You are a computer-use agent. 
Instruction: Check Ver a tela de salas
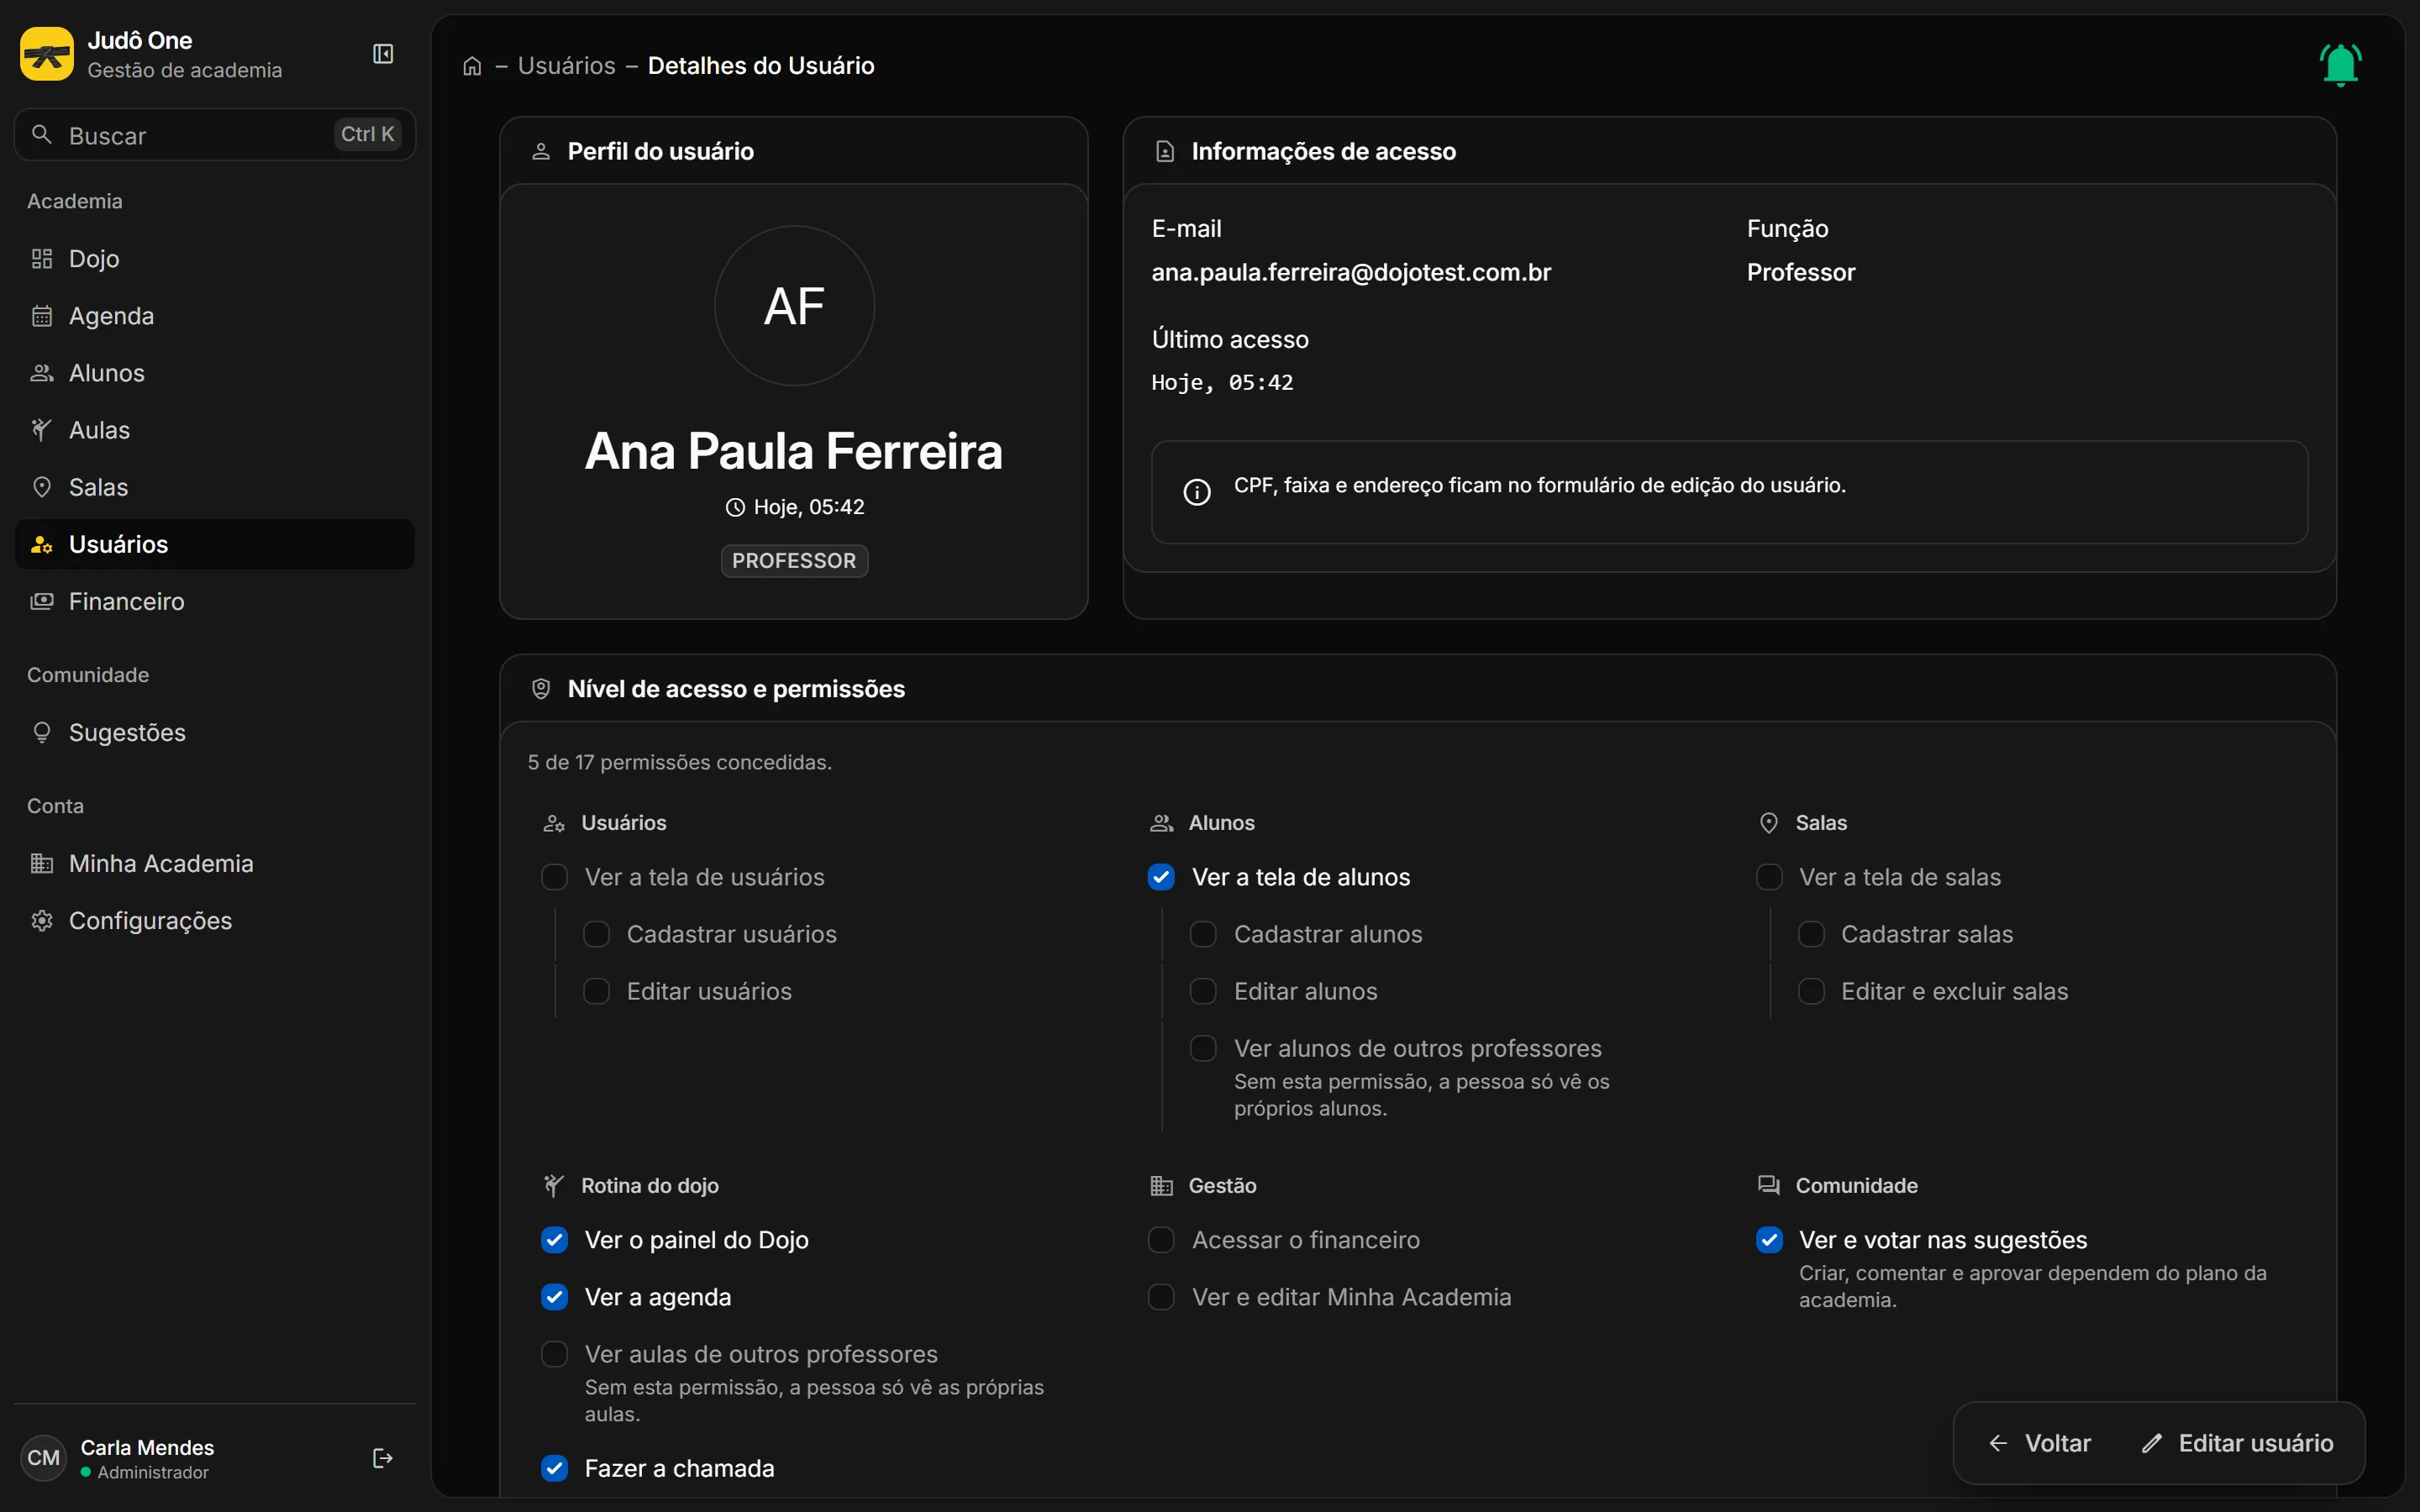(1768, 877)
